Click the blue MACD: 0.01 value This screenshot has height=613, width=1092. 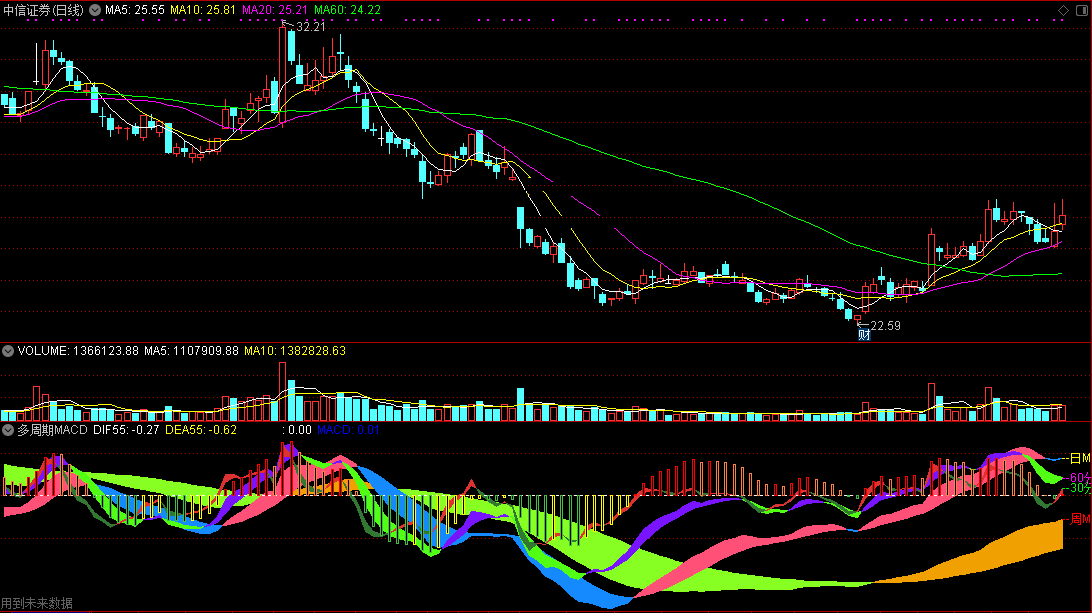pyautogui.click(x=348, y=430)
